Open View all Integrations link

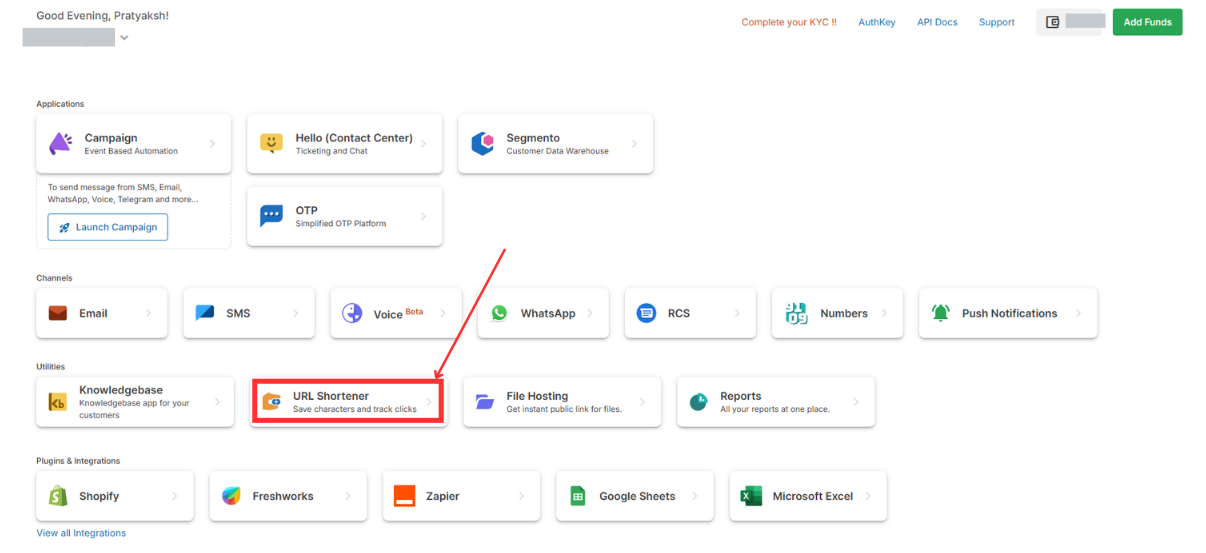[x=81, y=533]
